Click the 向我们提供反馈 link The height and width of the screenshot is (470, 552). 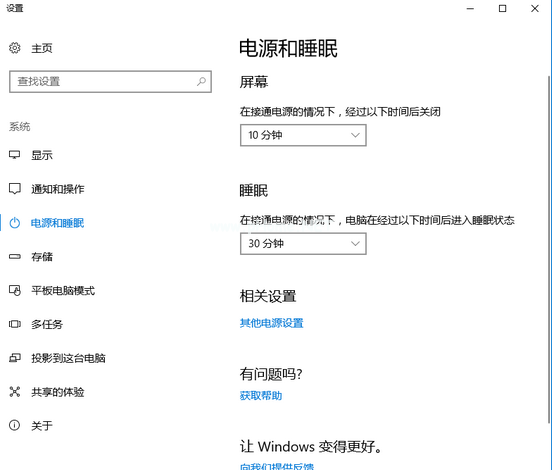[277, 466]
